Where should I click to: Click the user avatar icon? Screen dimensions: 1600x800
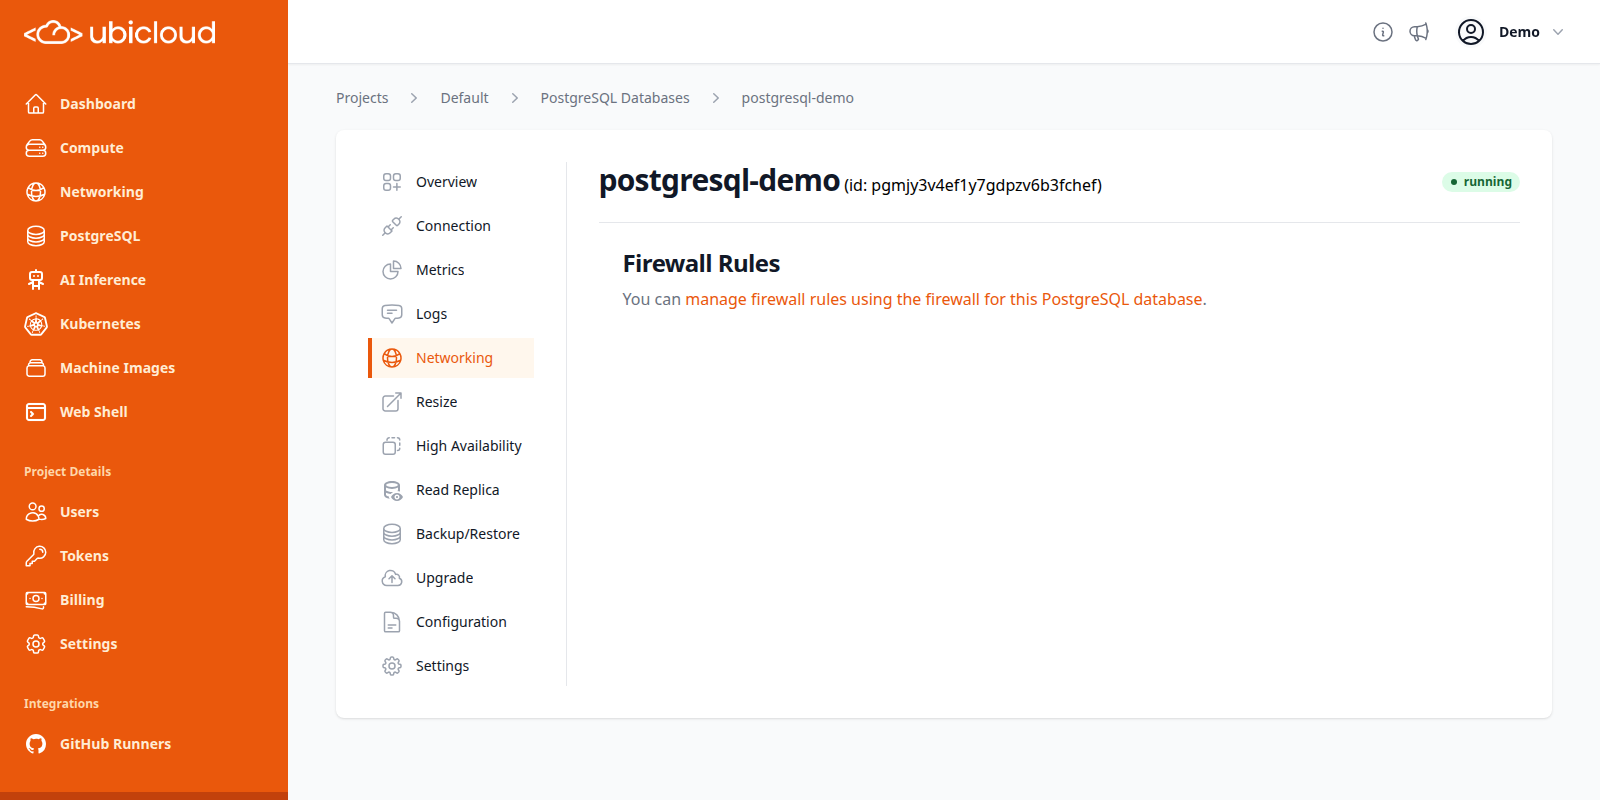[1471, 32]
